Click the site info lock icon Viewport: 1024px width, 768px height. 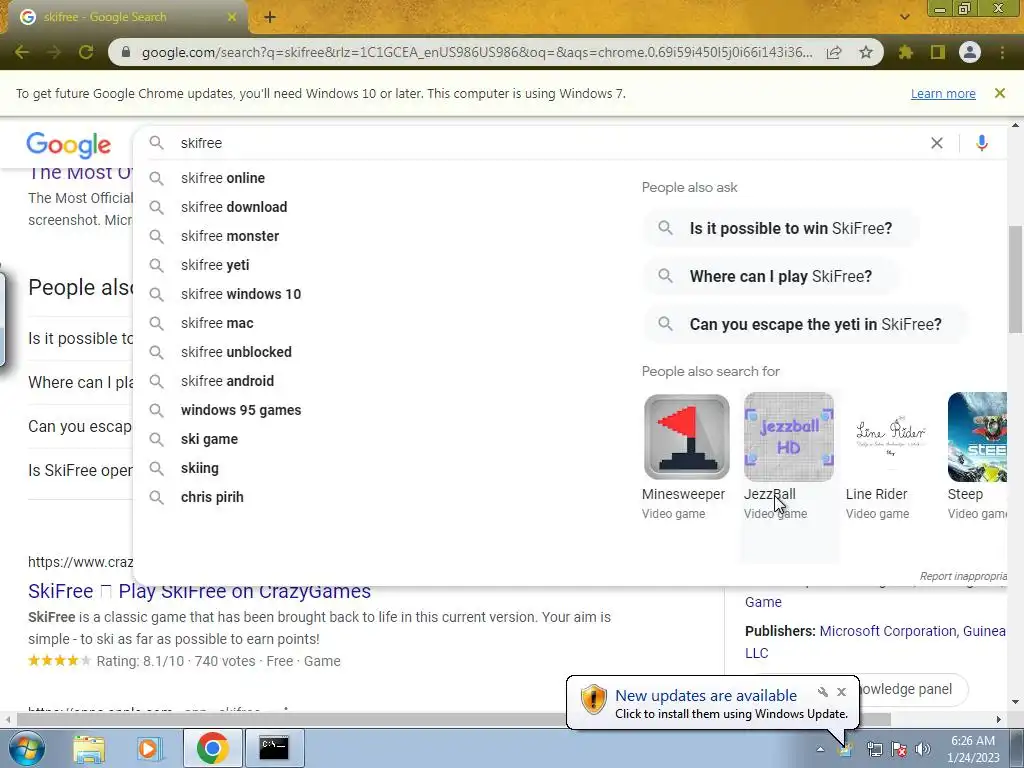click(126, 52)
